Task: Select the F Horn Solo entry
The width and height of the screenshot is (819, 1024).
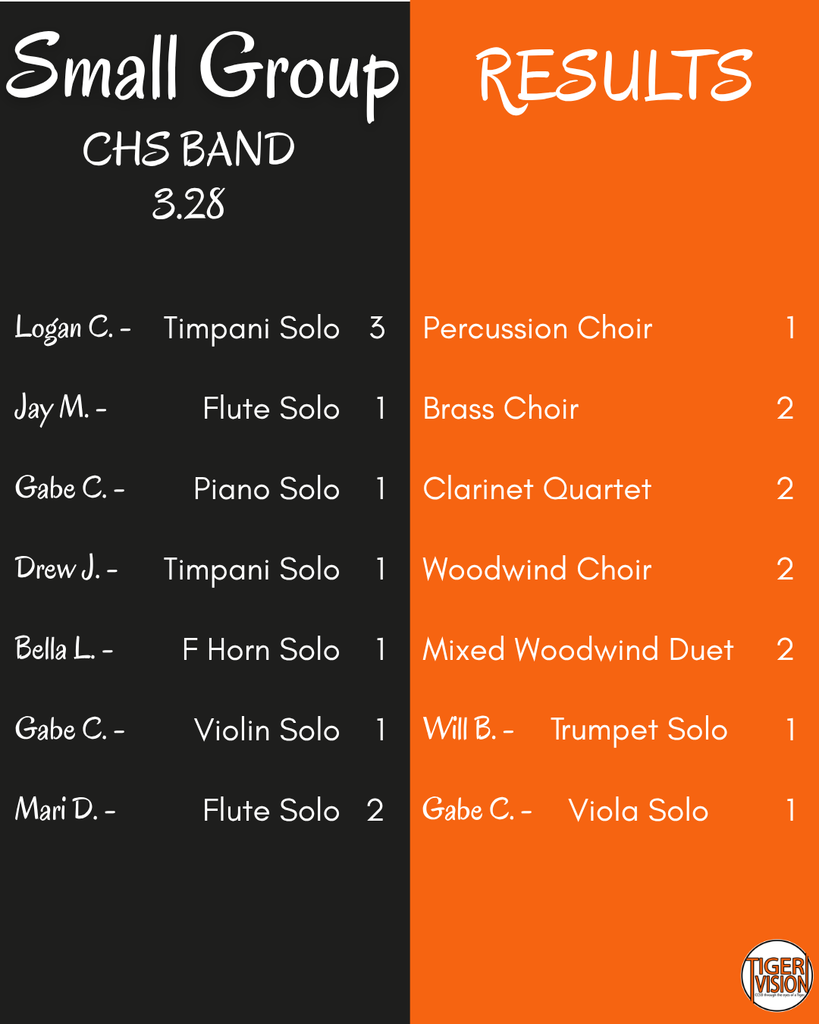Action: [x=260, y=650]
